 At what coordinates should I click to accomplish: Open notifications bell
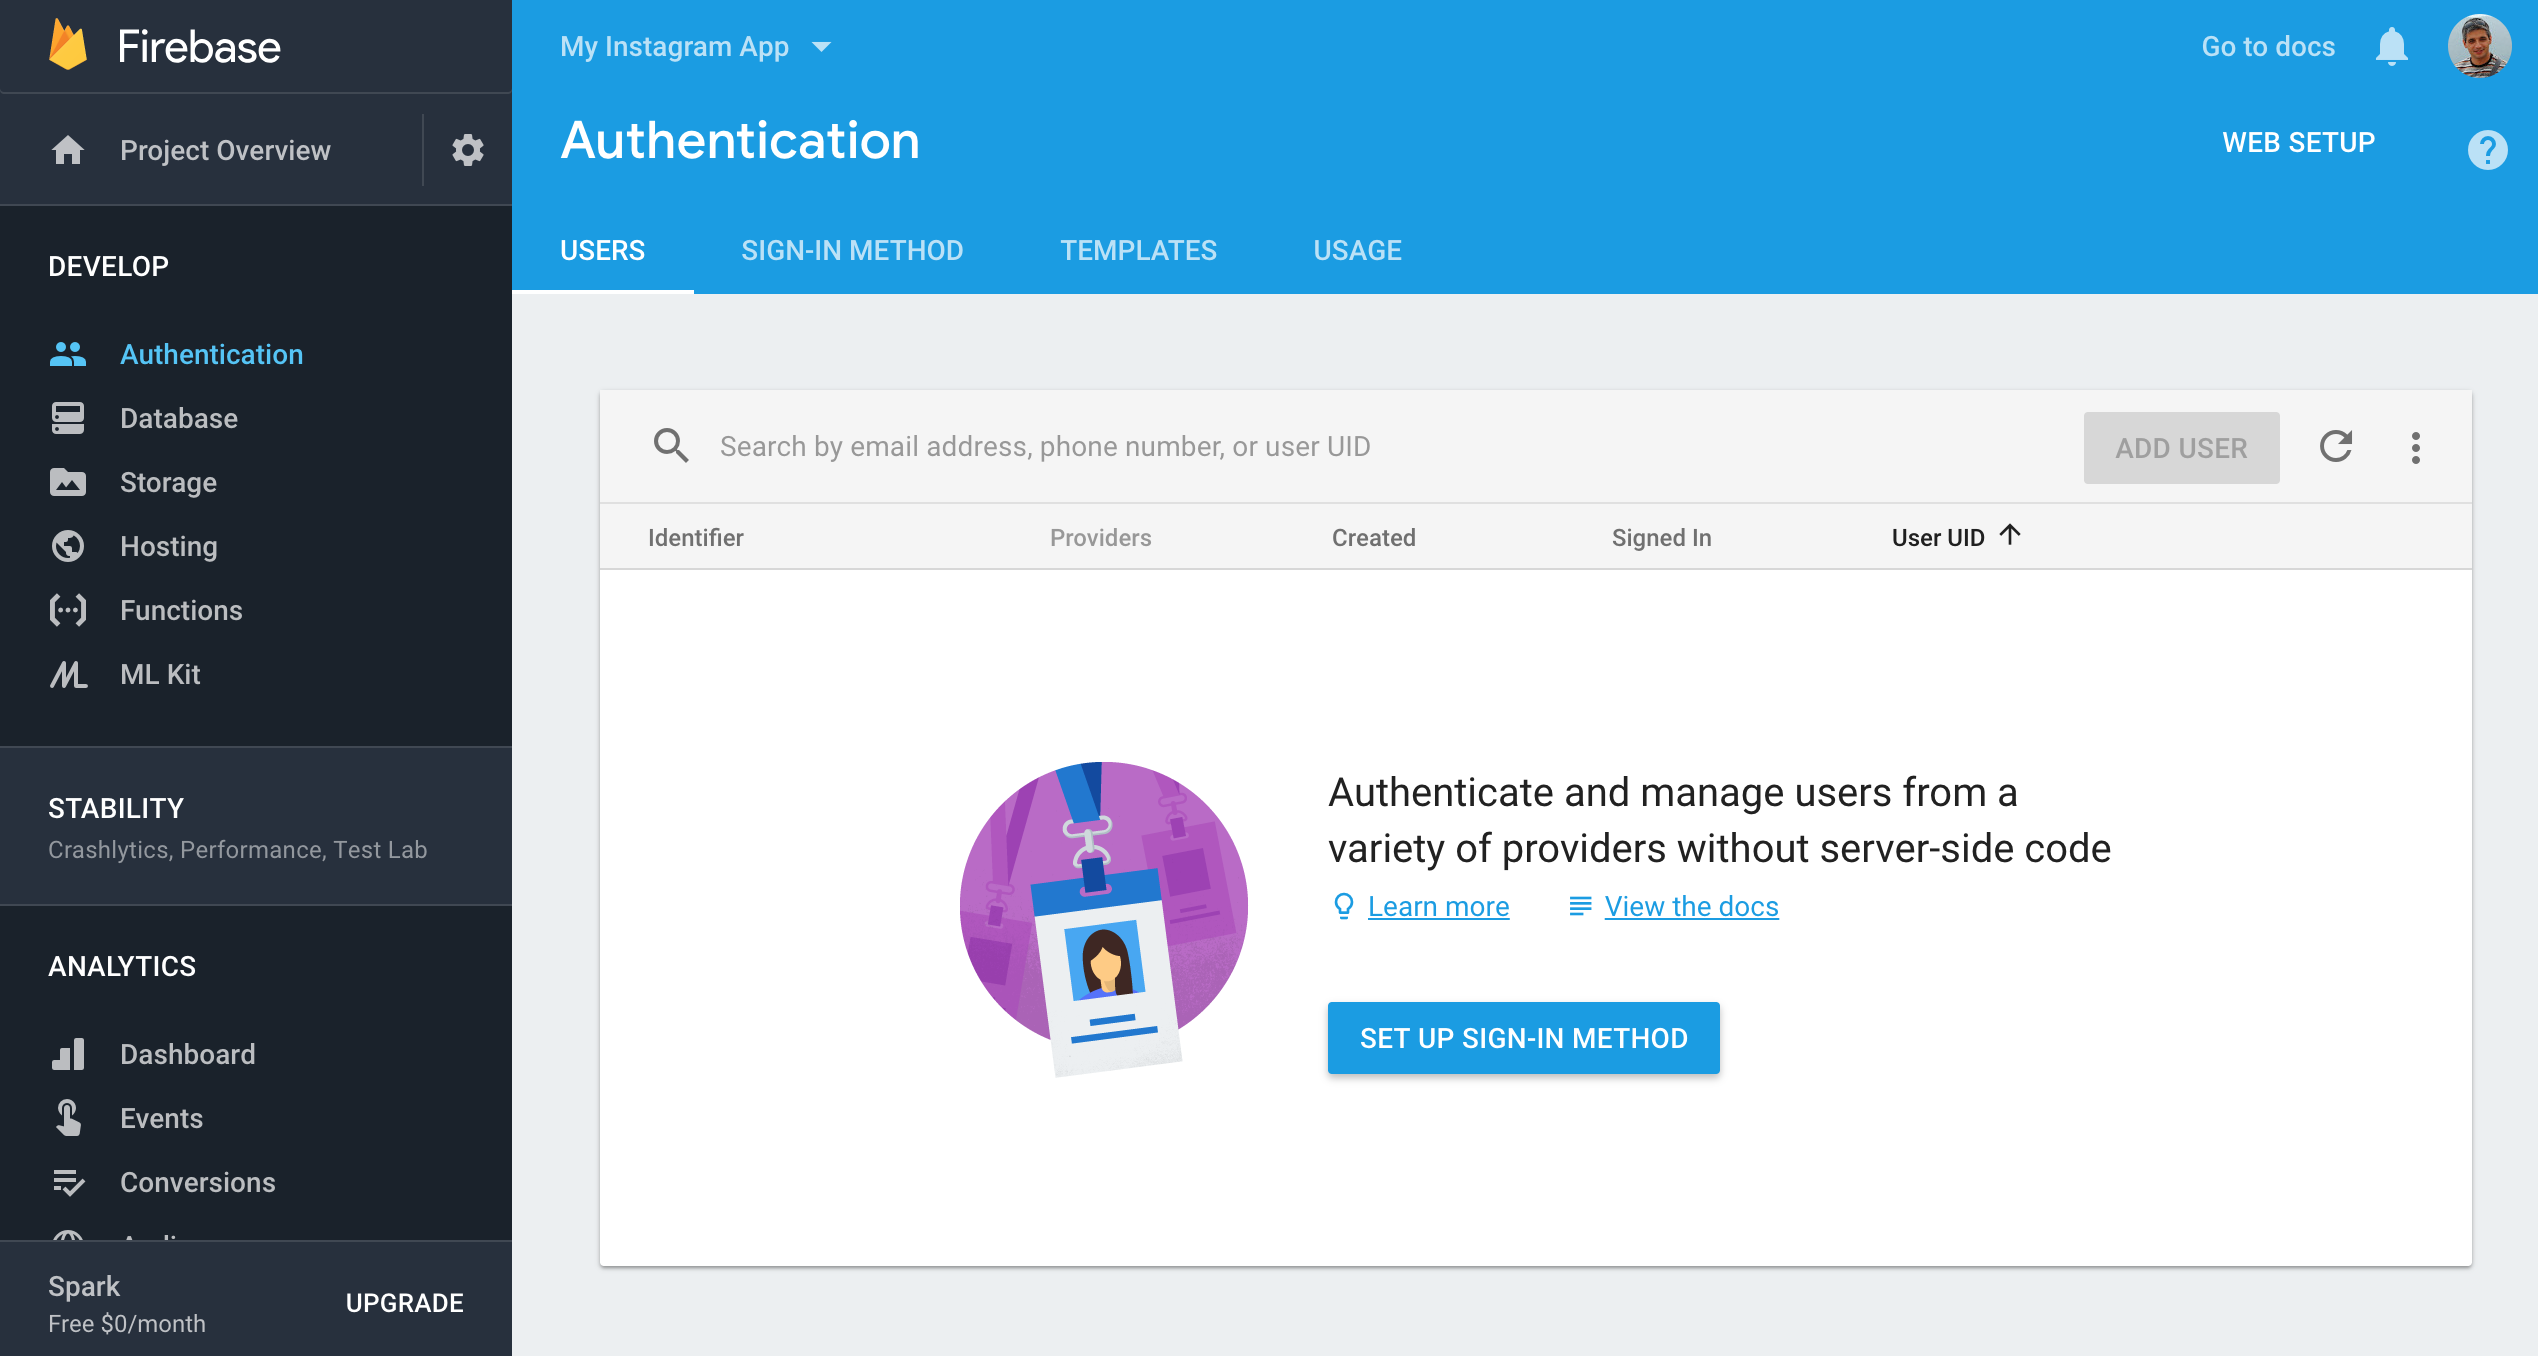point(2391,47)
